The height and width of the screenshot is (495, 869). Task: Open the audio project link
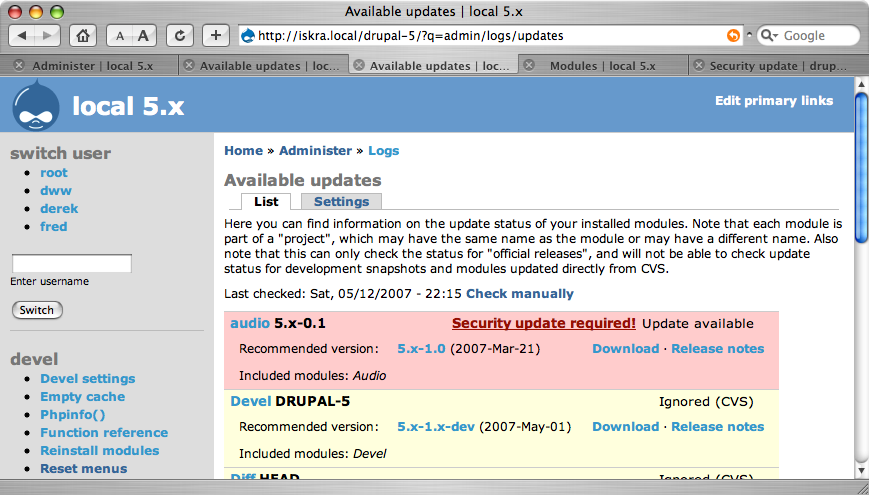tap(250, 324)
